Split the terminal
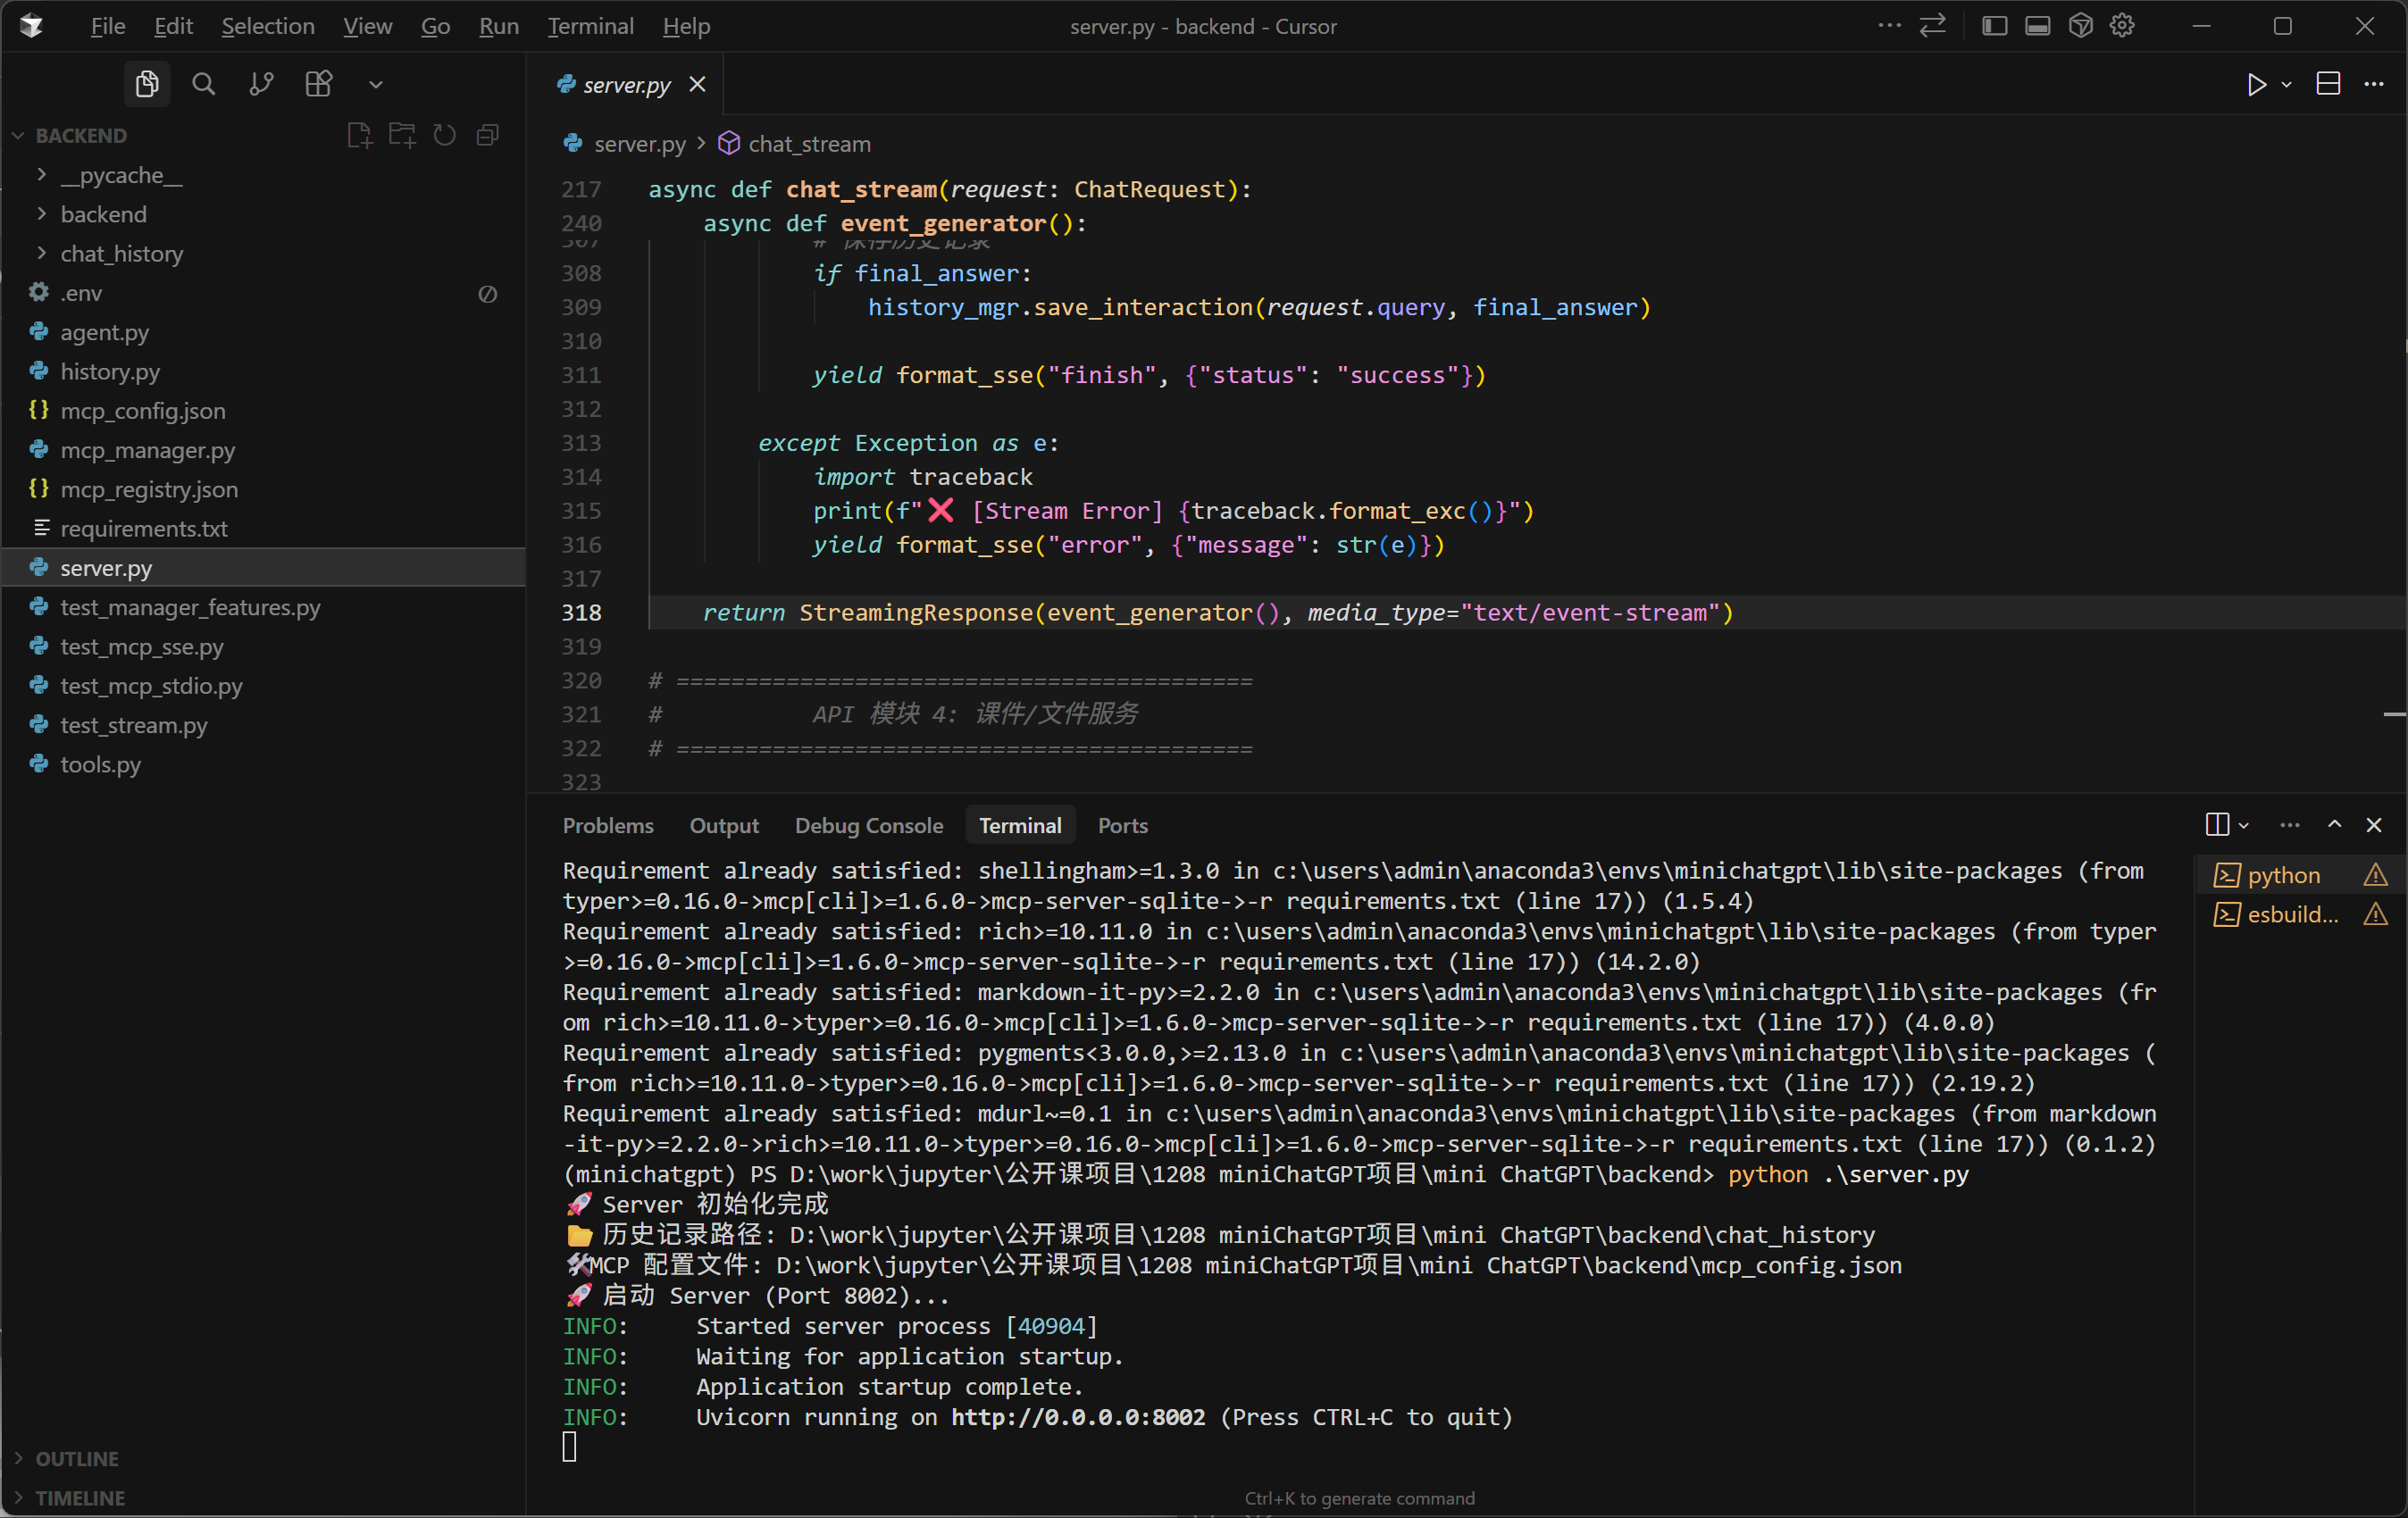 (x=2216, y=825)
